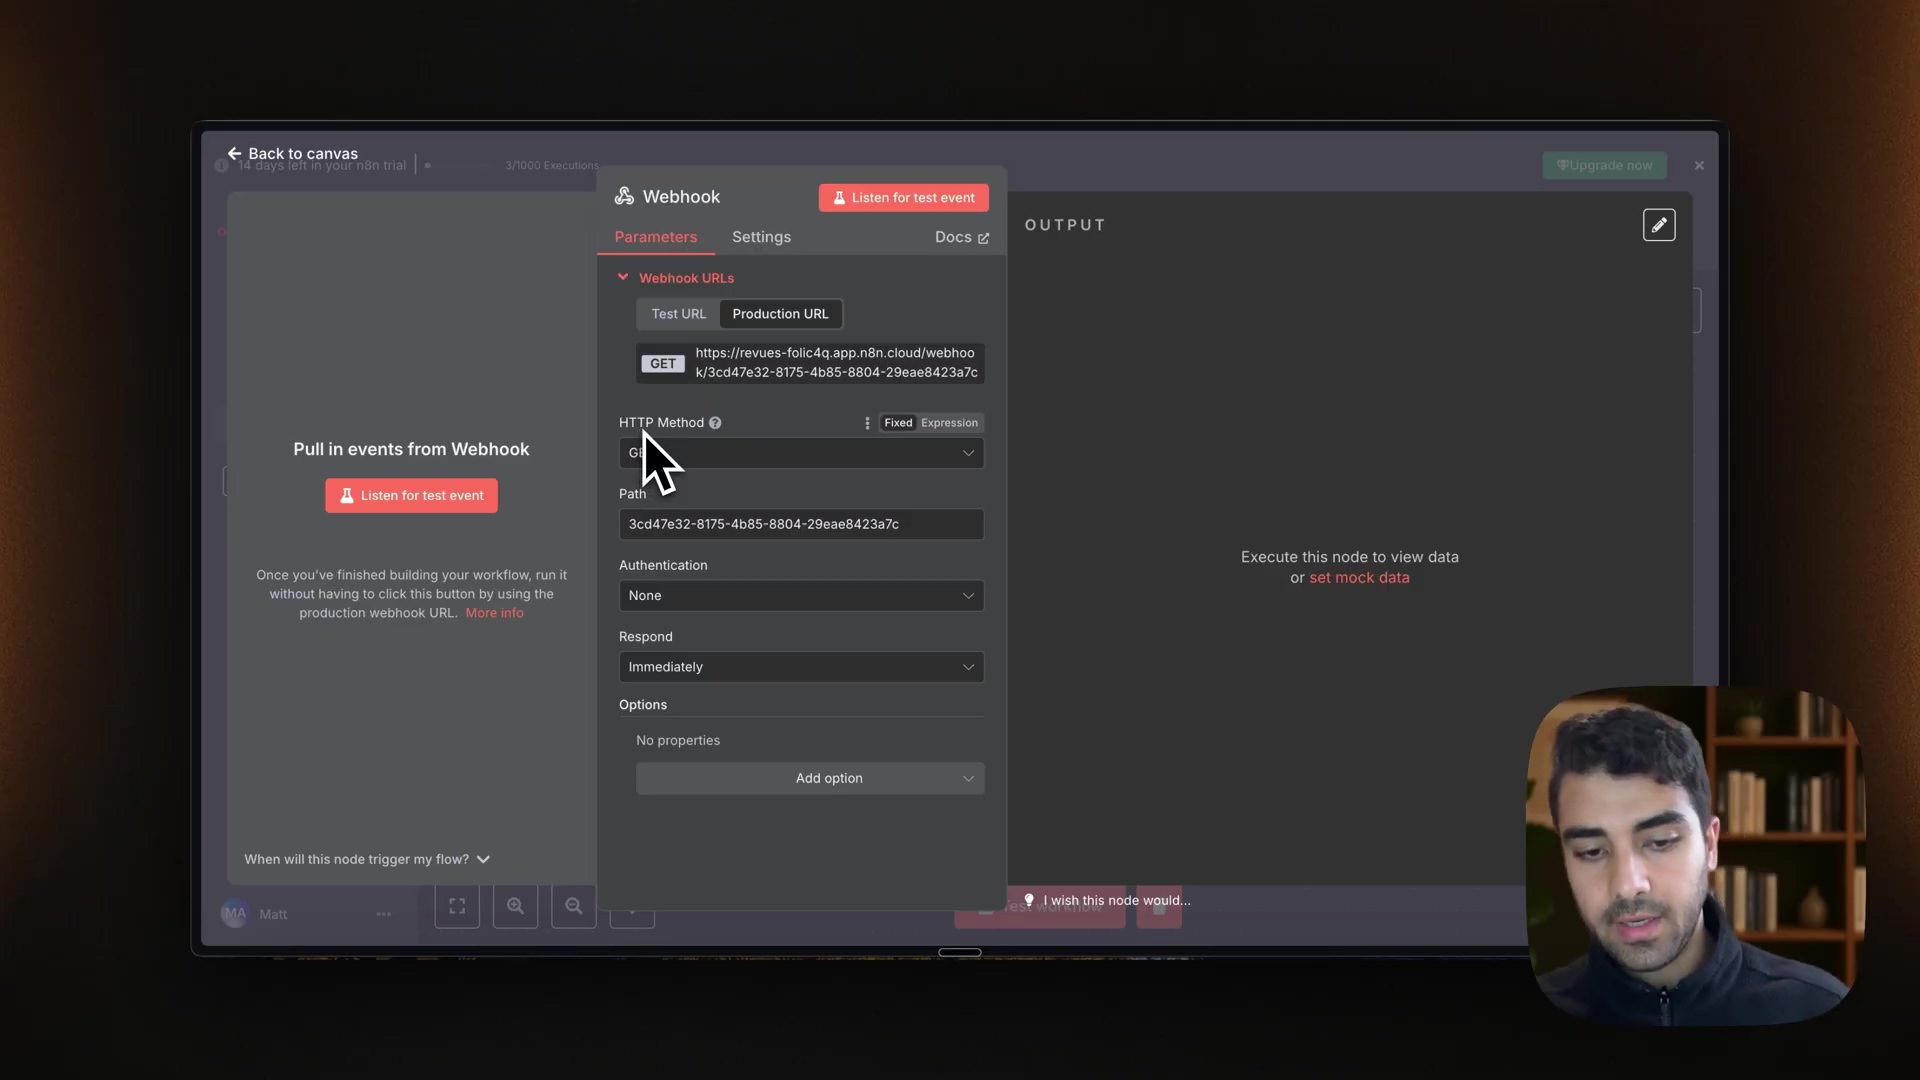Viewport: 1920px width, 1080px height.
Task: Open the Authentication dropdown set to None
Action: [801, 596]
